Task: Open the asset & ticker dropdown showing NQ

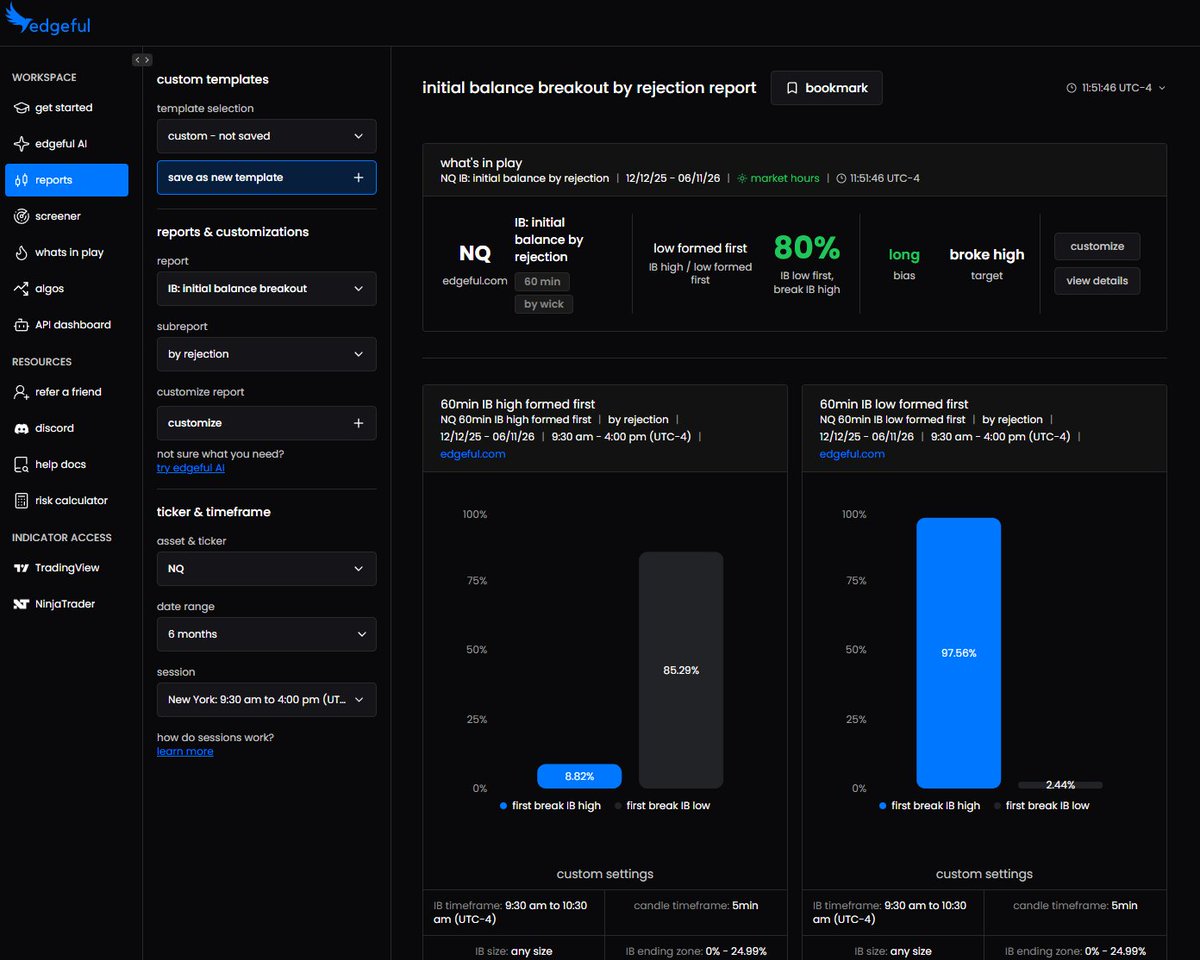Action: [x=267, y=568]
